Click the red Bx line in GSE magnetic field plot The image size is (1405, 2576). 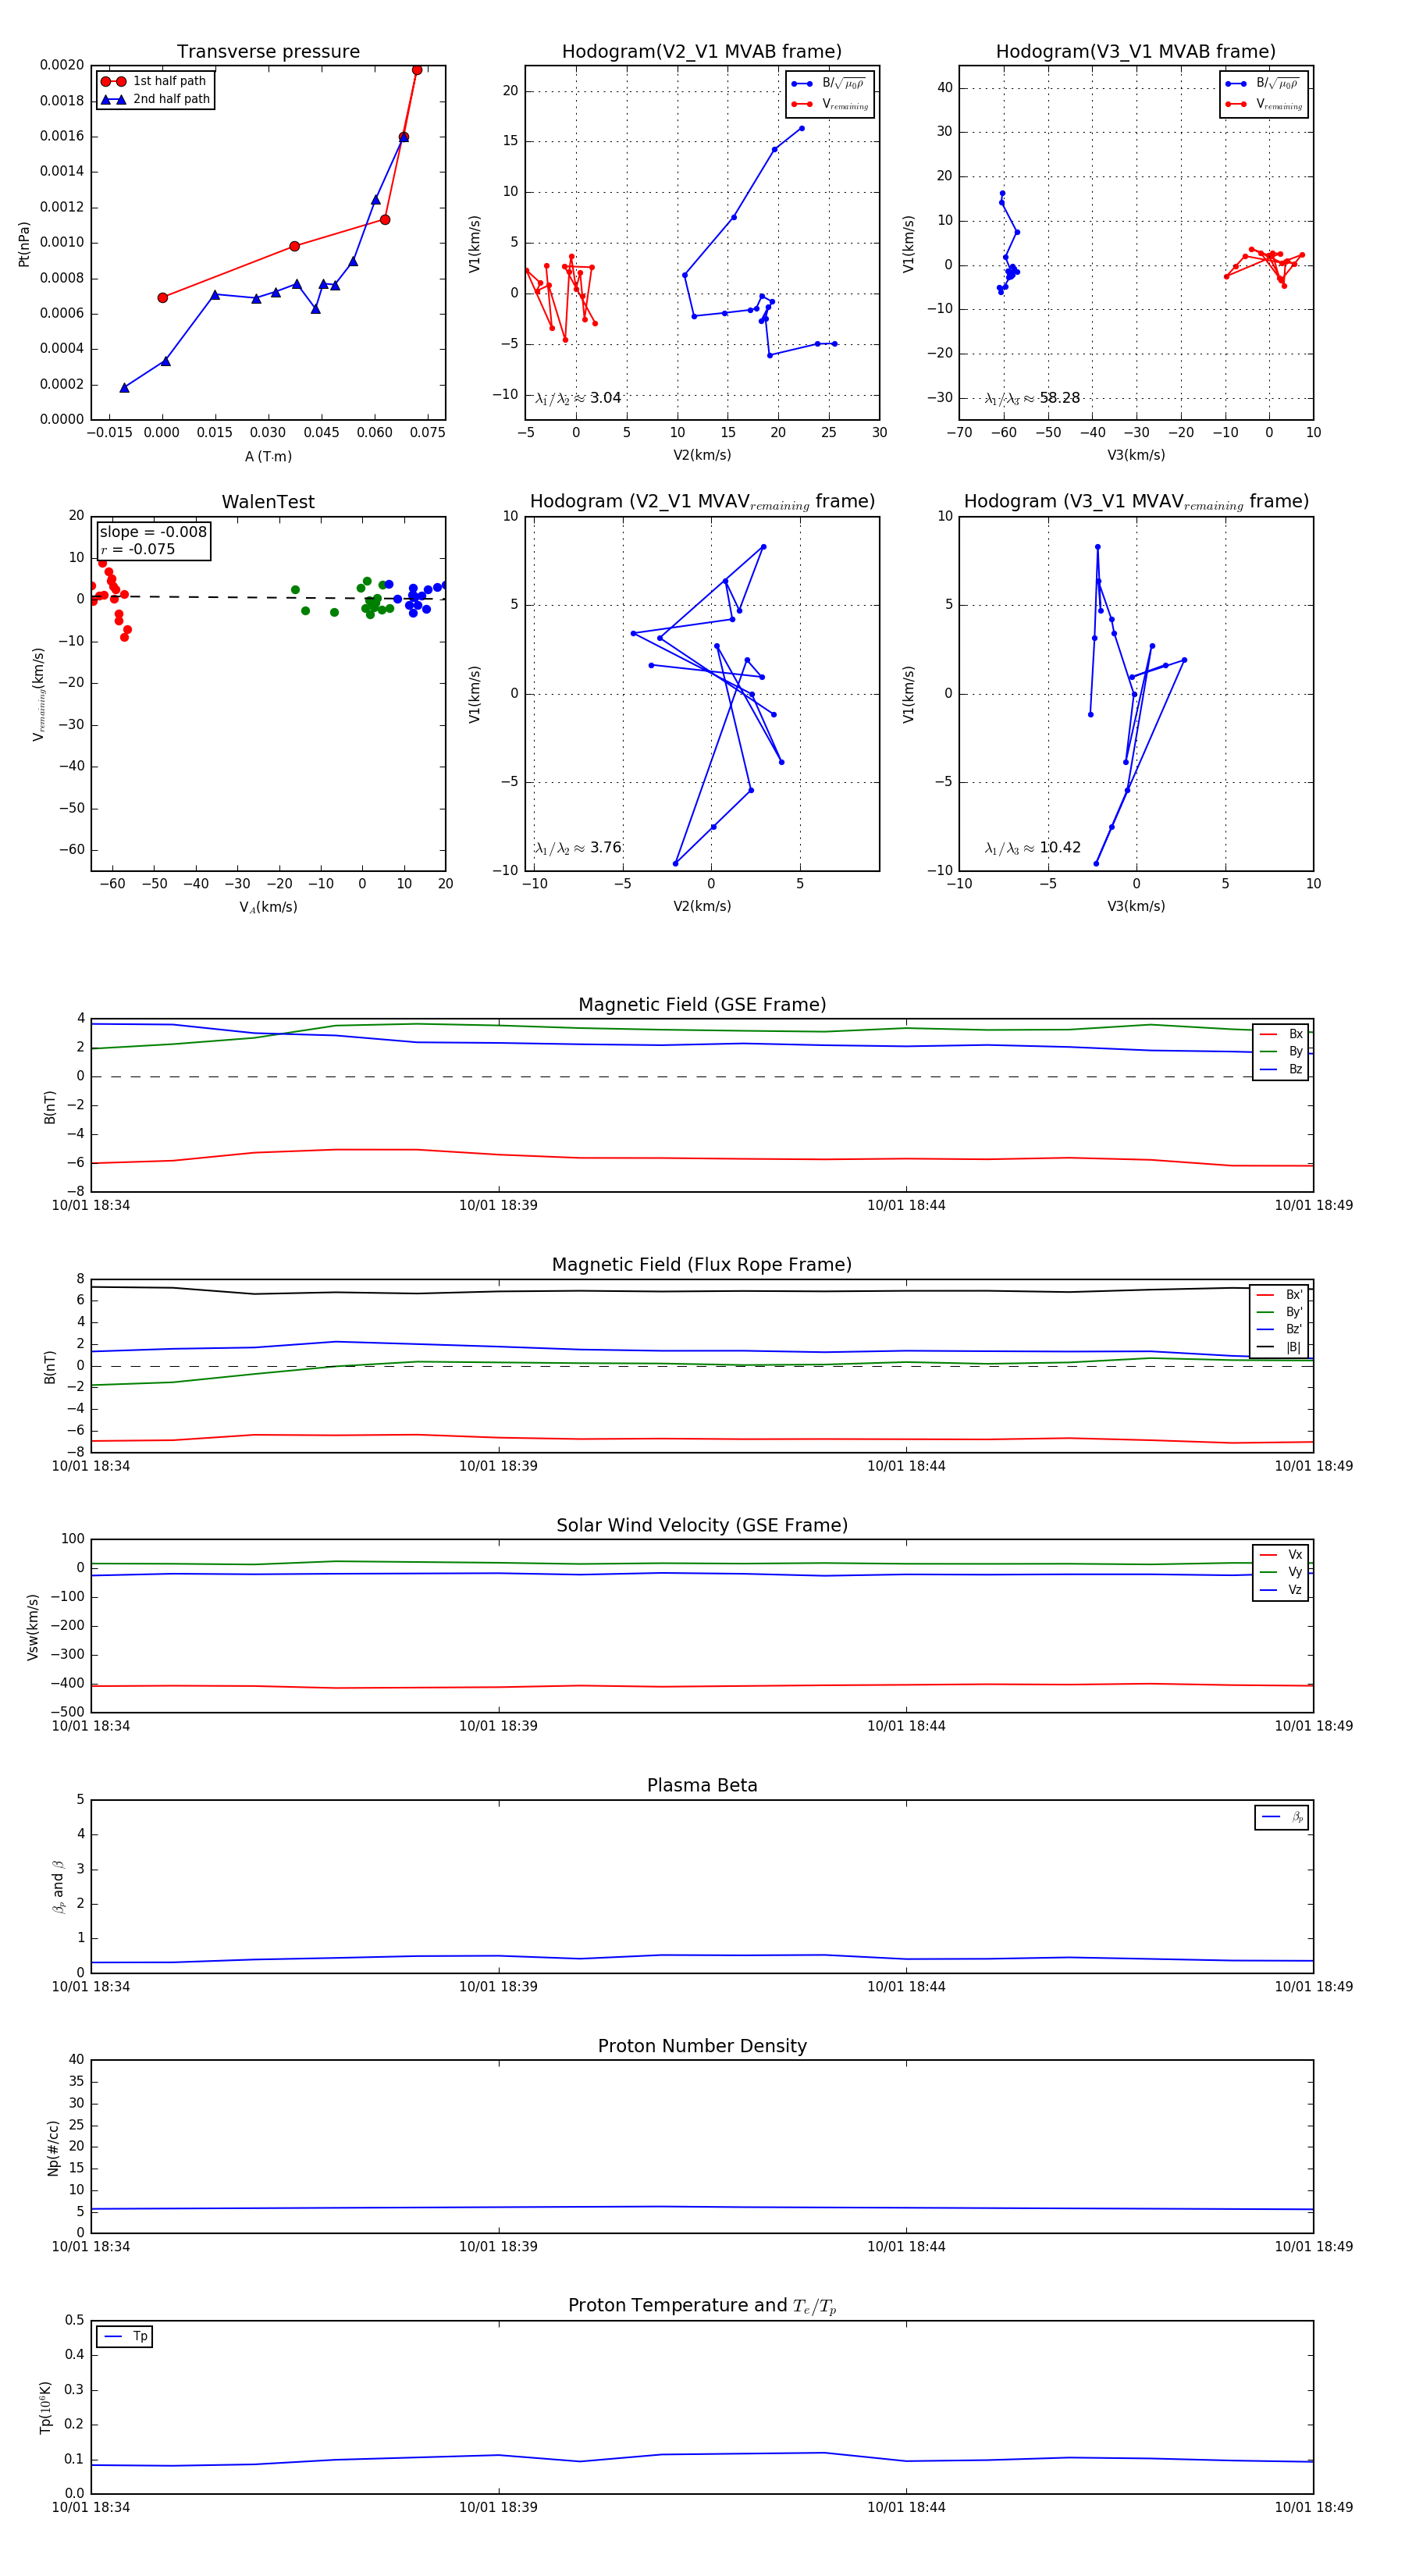700,1158
